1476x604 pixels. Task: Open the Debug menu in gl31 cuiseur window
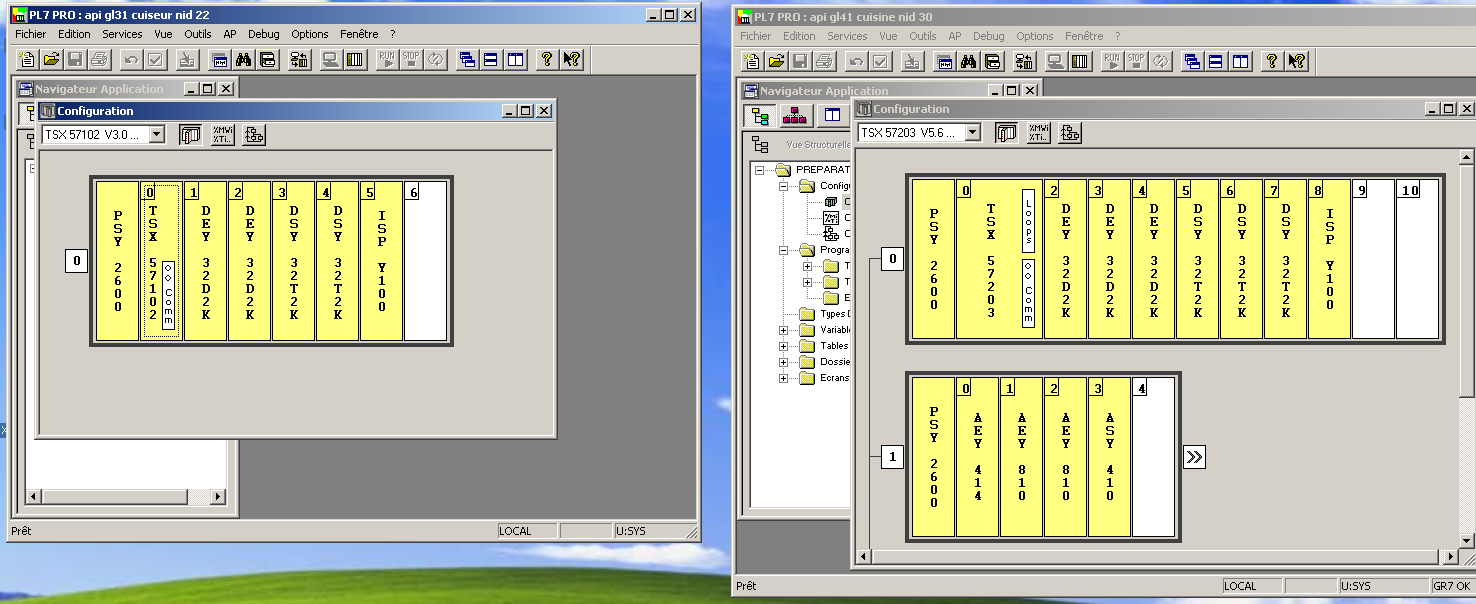click(x=264, y=34)
